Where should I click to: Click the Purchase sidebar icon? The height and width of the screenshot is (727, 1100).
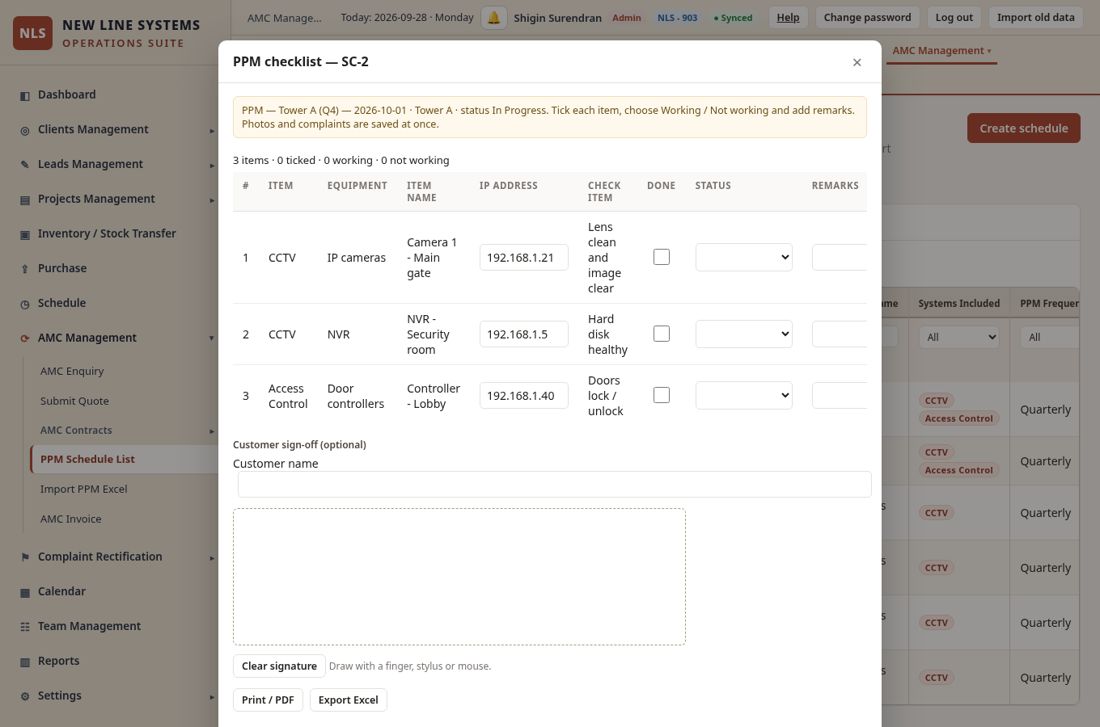[x=25, y=269]
